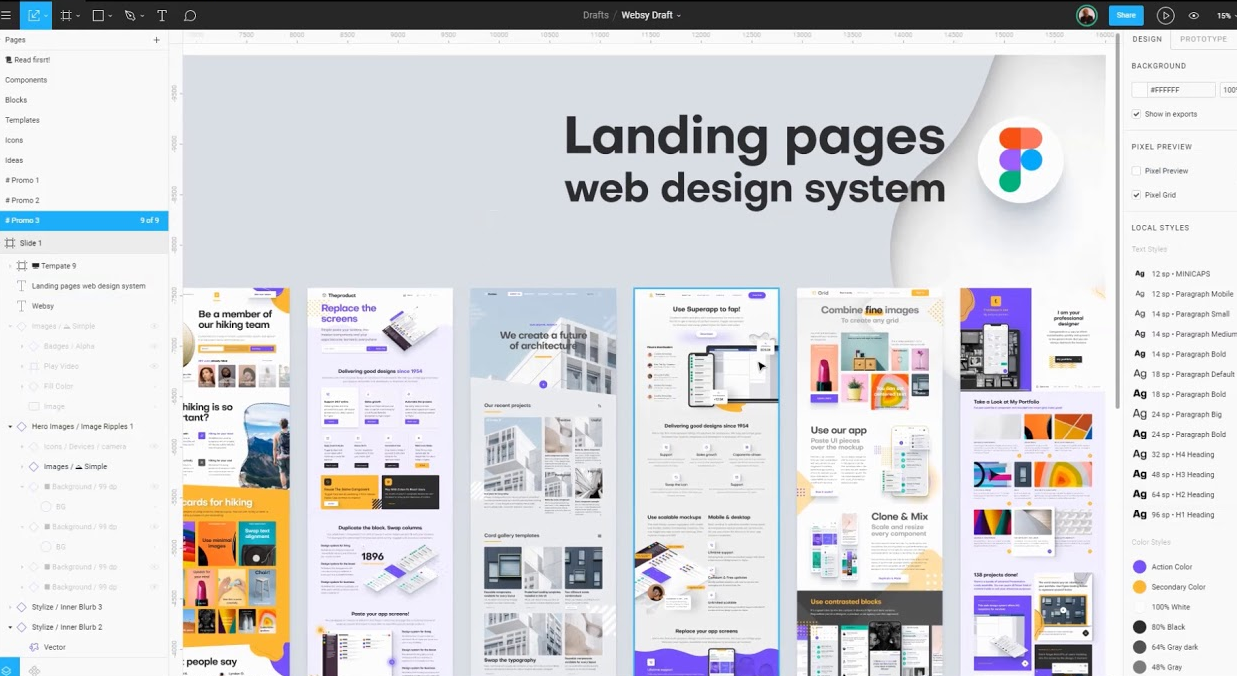Select the Text tool
This screenshot has width=1237, height=676.
click(162, 15)
